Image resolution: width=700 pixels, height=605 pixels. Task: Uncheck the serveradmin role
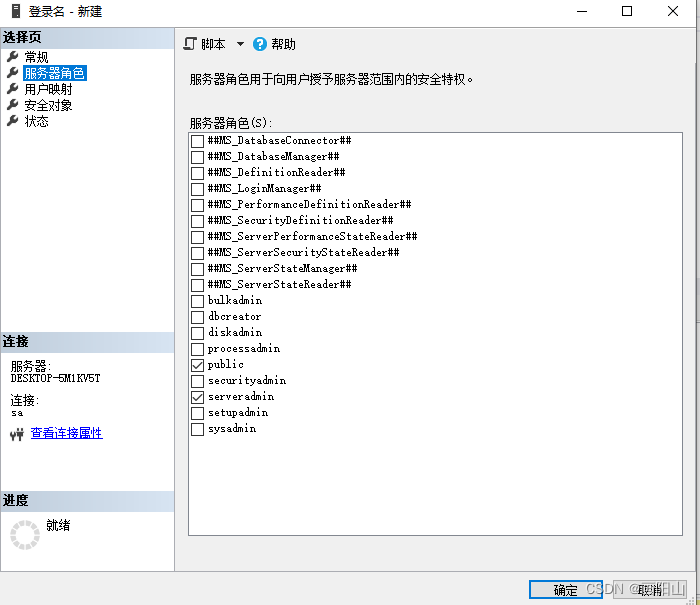(197, 397)
